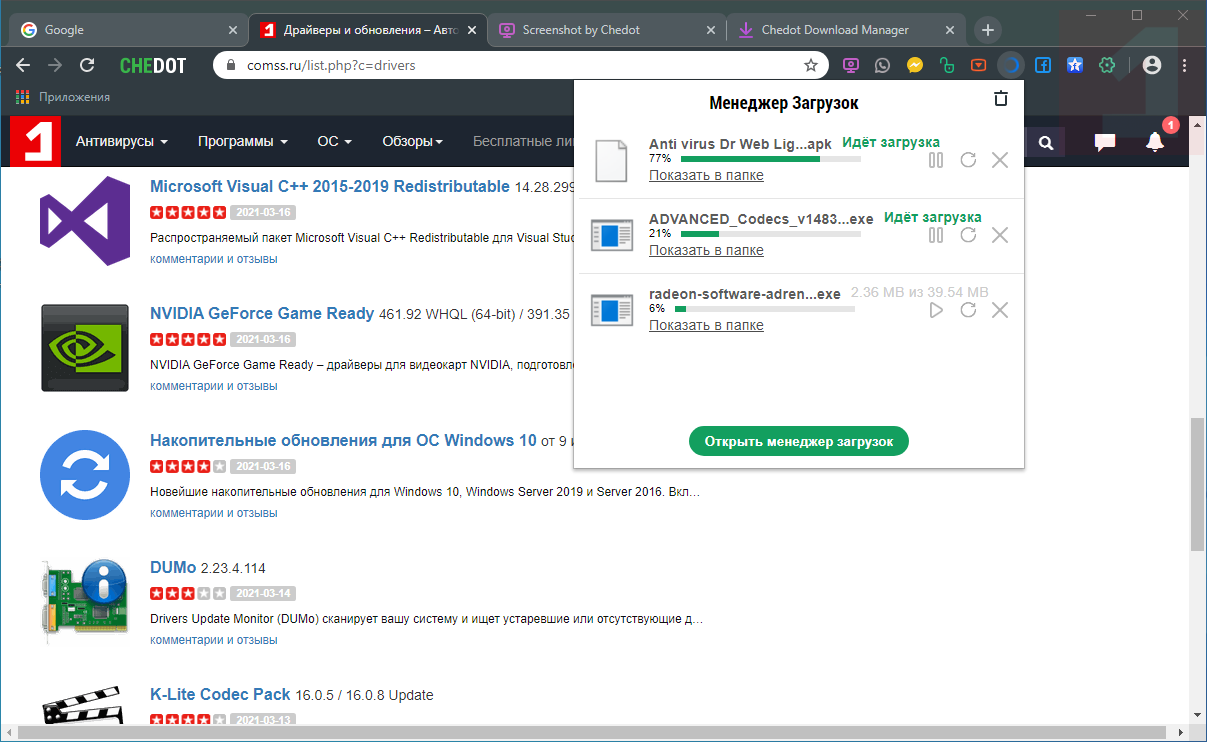
Task: Open NVIDIA GeForce Game Ready link
Action: 262,313
